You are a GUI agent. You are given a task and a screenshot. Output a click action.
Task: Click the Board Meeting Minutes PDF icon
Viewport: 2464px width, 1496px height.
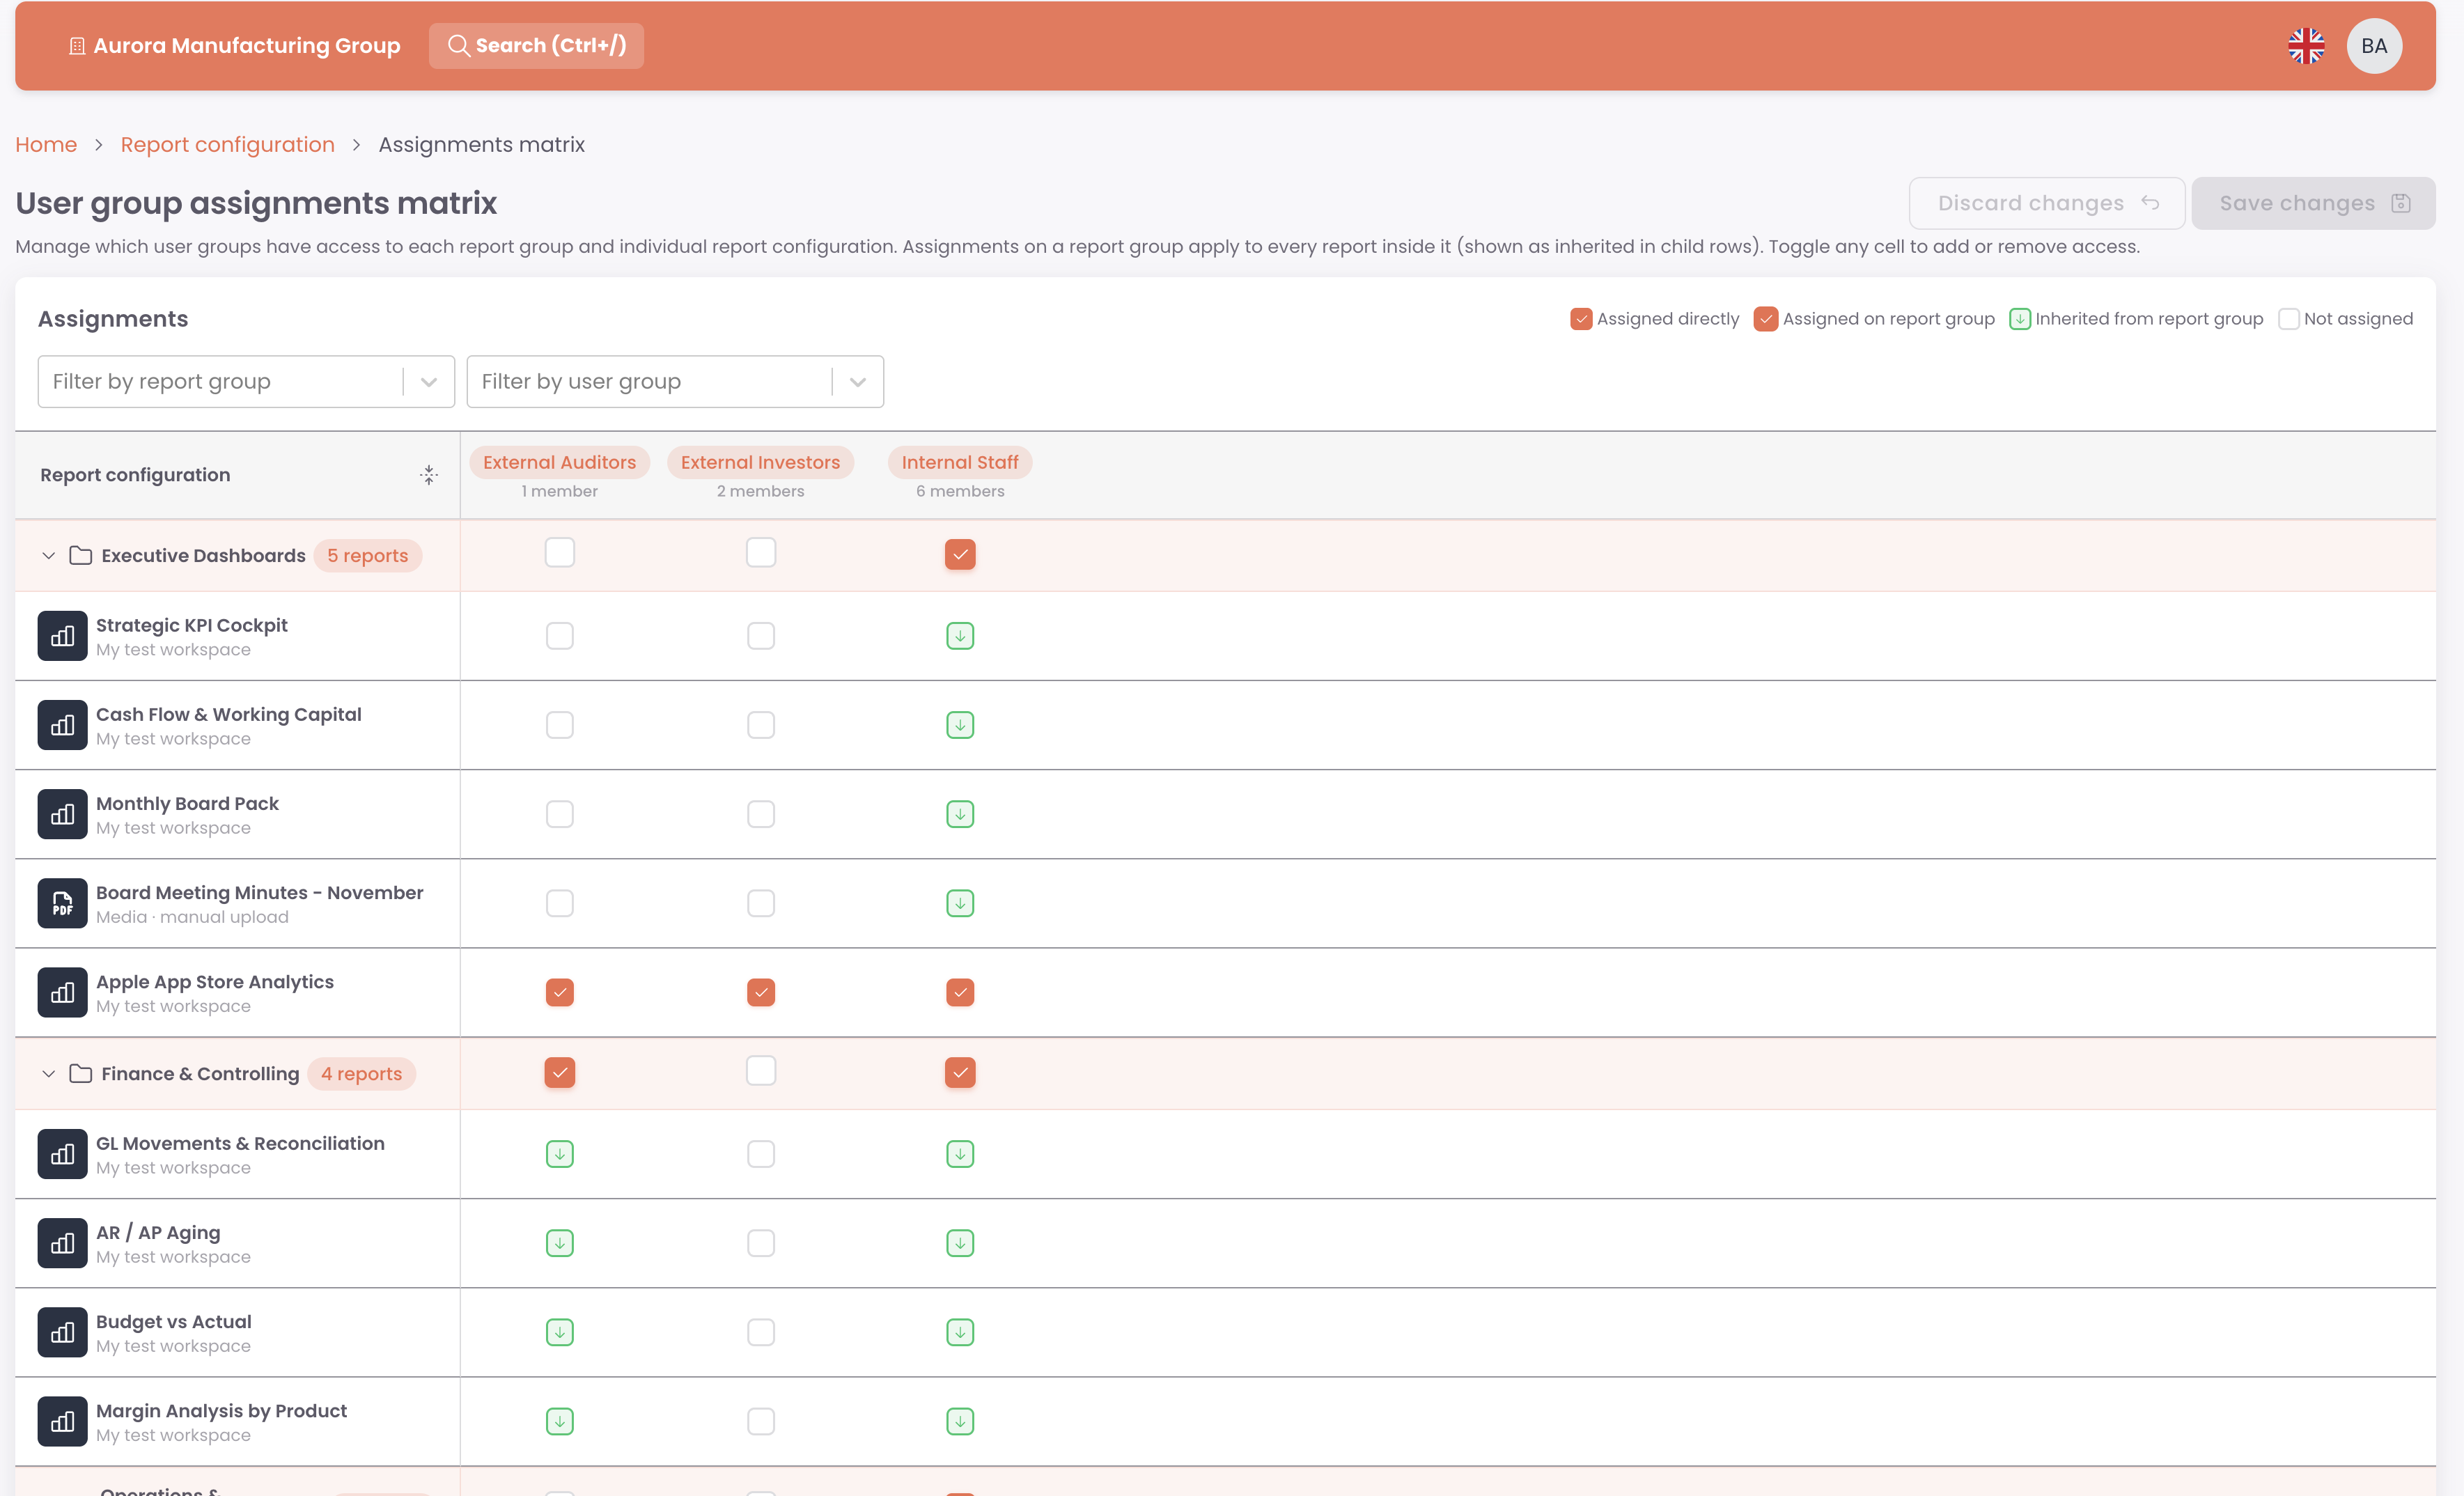pyautogui.click(x=62, y=903)
